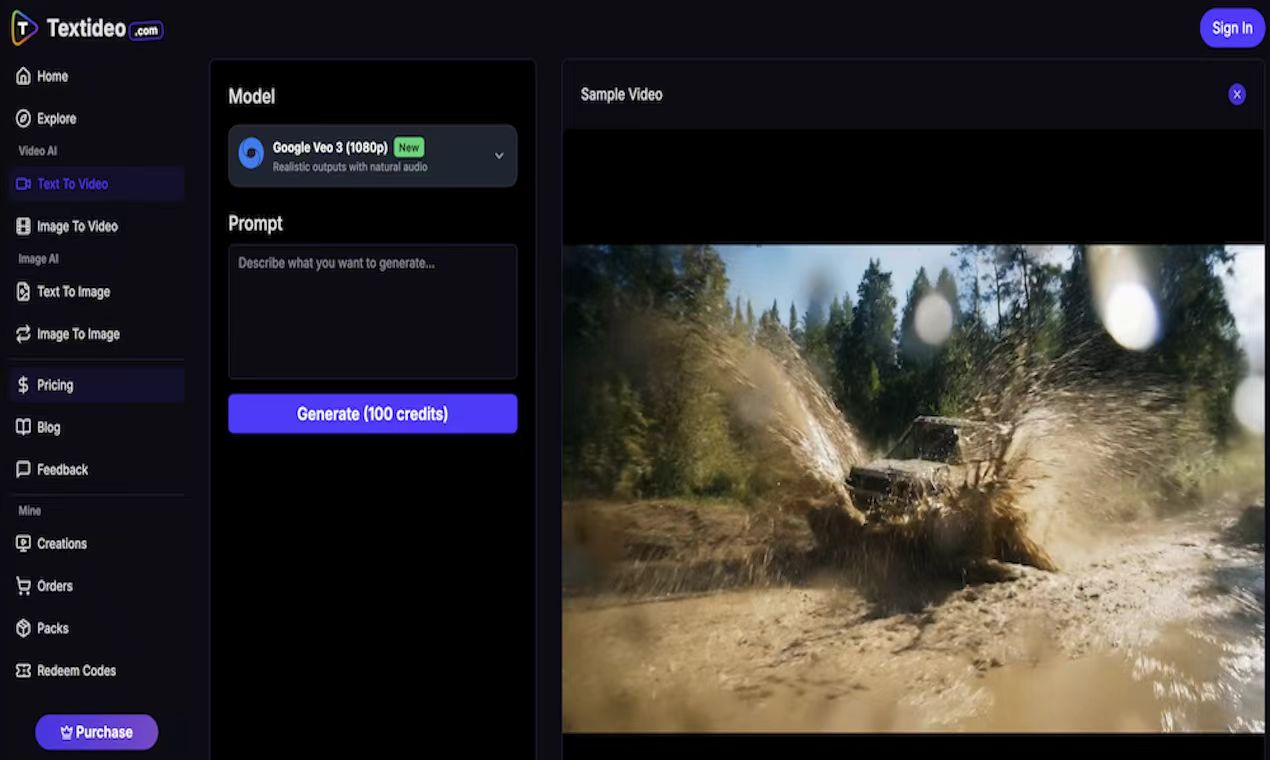1270x760 pixels.
Task: Open the Redeem Codes section
Action: tap(74, 670)
